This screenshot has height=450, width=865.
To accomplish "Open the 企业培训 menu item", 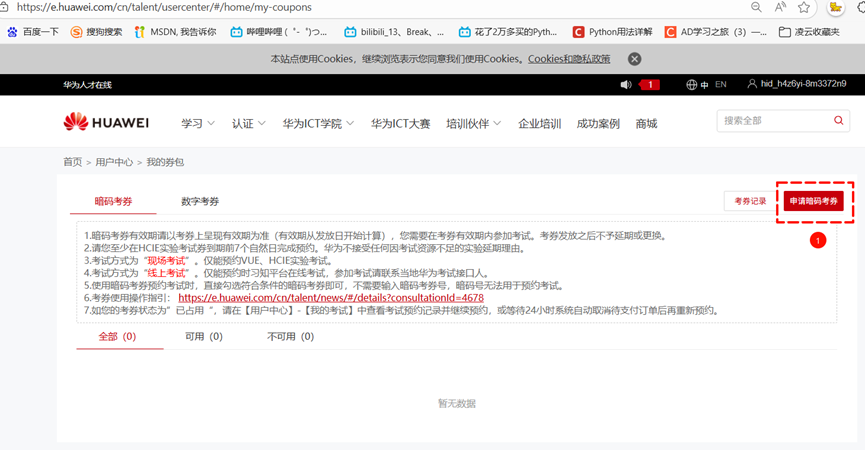I will (540, 124).
